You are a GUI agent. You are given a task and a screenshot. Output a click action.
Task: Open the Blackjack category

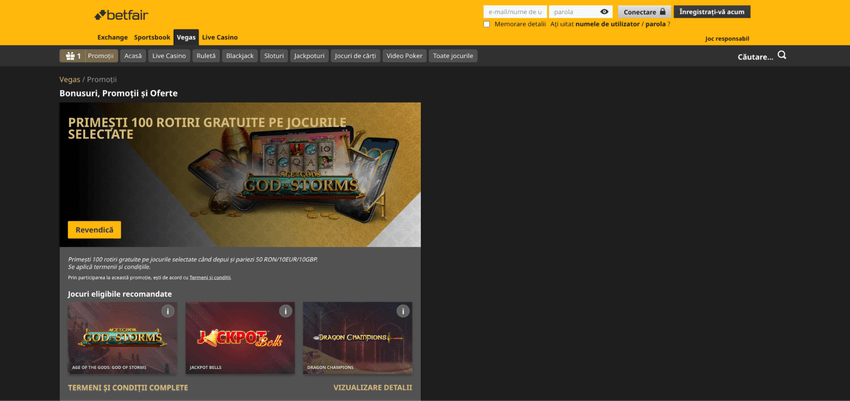240,56
